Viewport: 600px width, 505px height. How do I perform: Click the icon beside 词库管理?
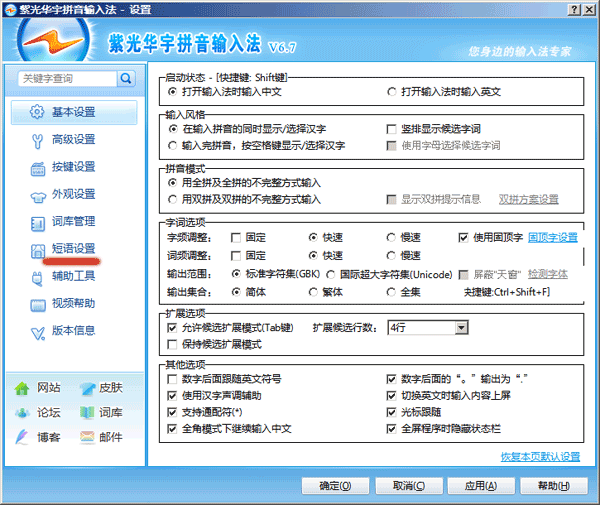[38, 224]
